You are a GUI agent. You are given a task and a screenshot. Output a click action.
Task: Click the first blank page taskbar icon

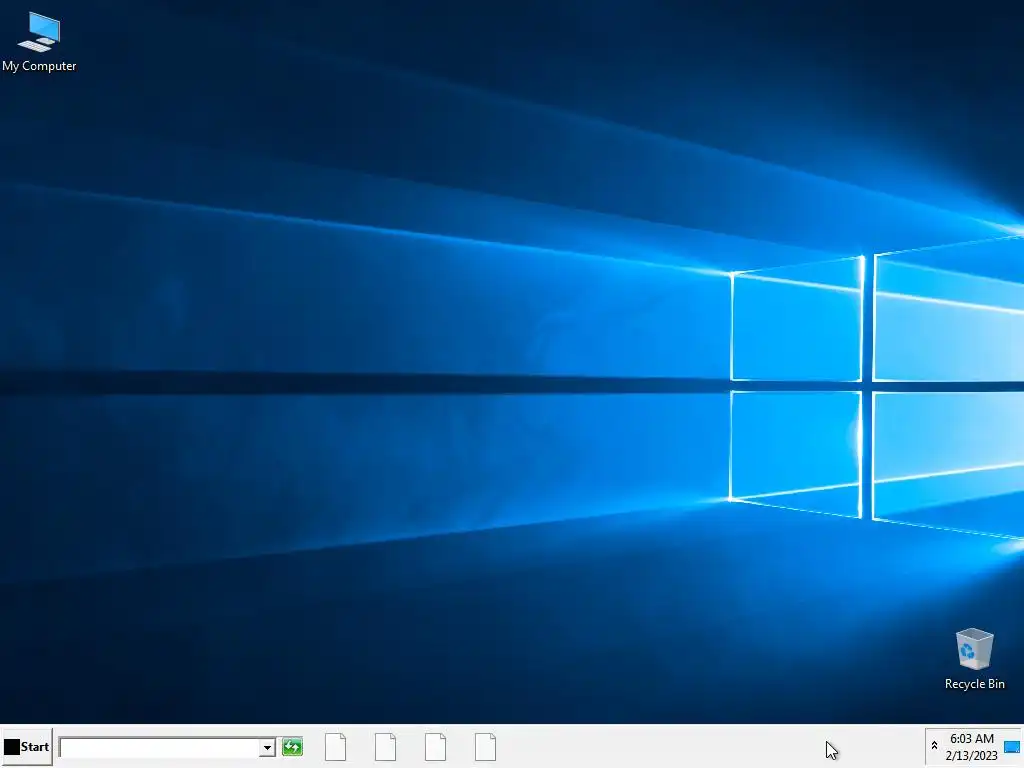click(x=336, y=746)
